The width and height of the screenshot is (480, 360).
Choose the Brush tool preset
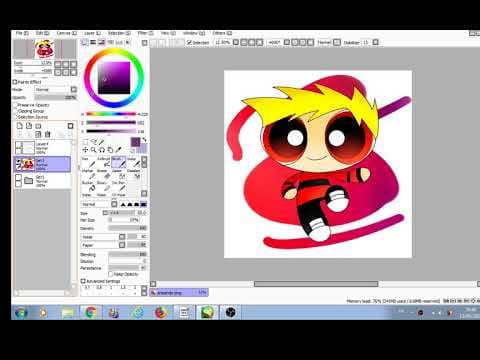pos(119,162)
